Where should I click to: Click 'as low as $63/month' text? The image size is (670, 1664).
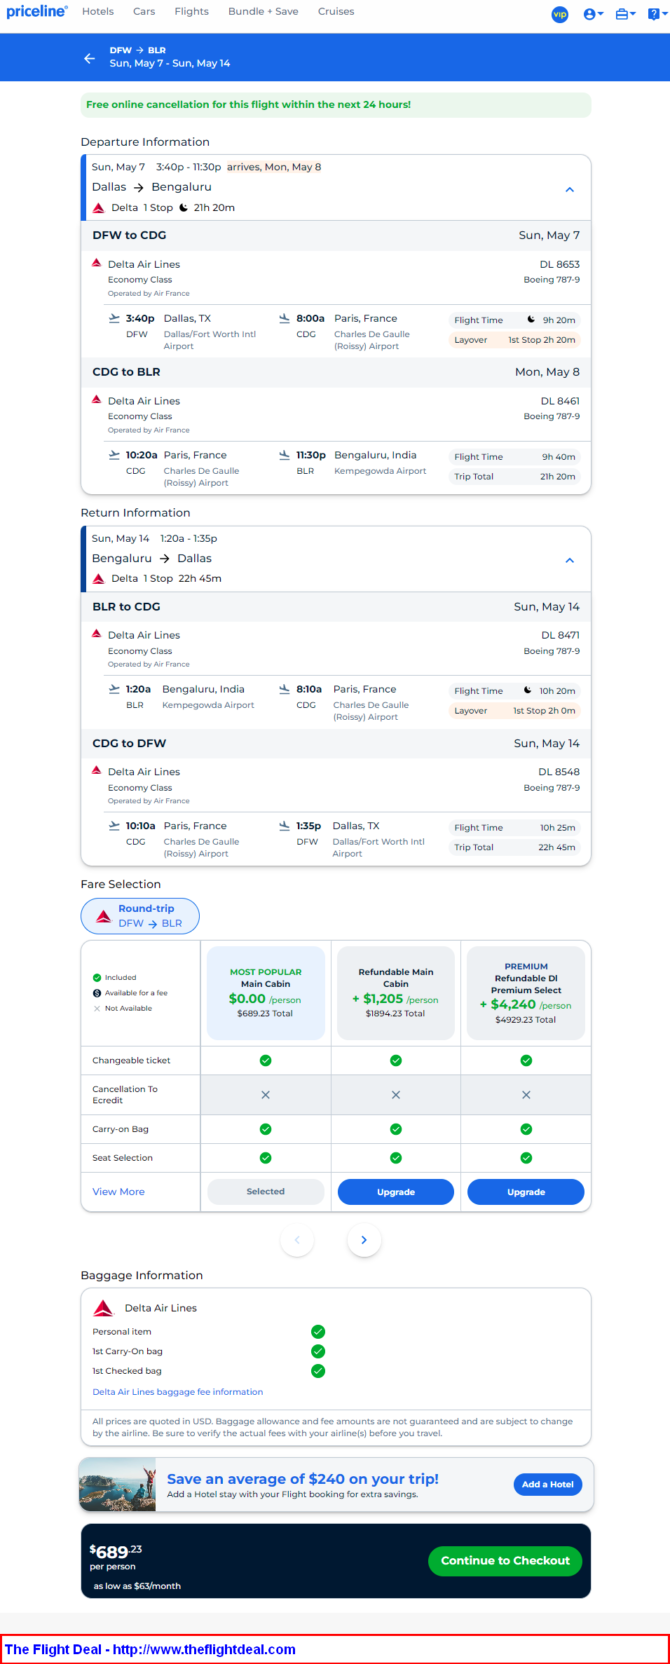pyautogui.click(x=137, y=1586)
